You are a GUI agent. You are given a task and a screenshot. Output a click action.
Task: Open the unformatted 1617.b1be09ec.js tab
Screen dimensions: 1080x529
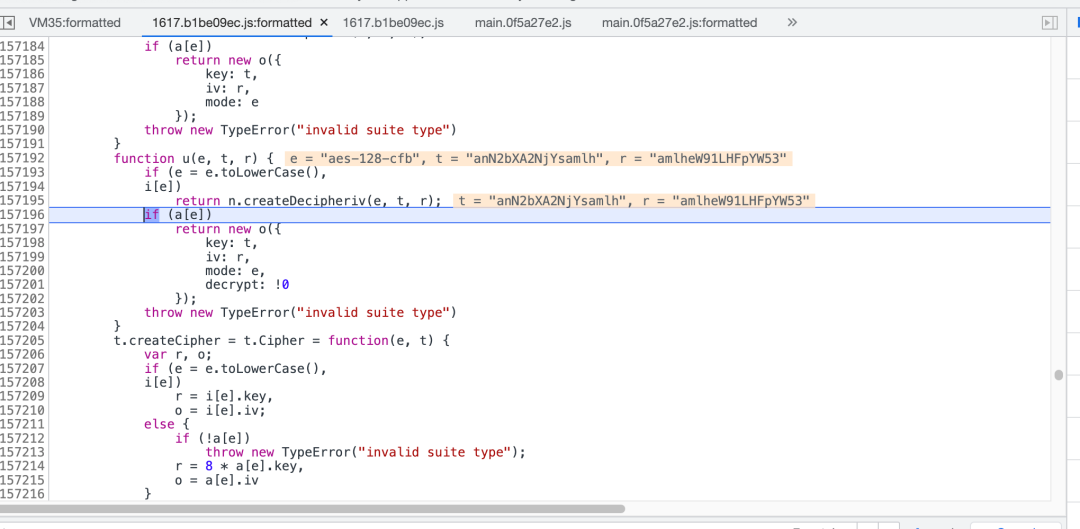pyautogui.click(x=393, y=23)
